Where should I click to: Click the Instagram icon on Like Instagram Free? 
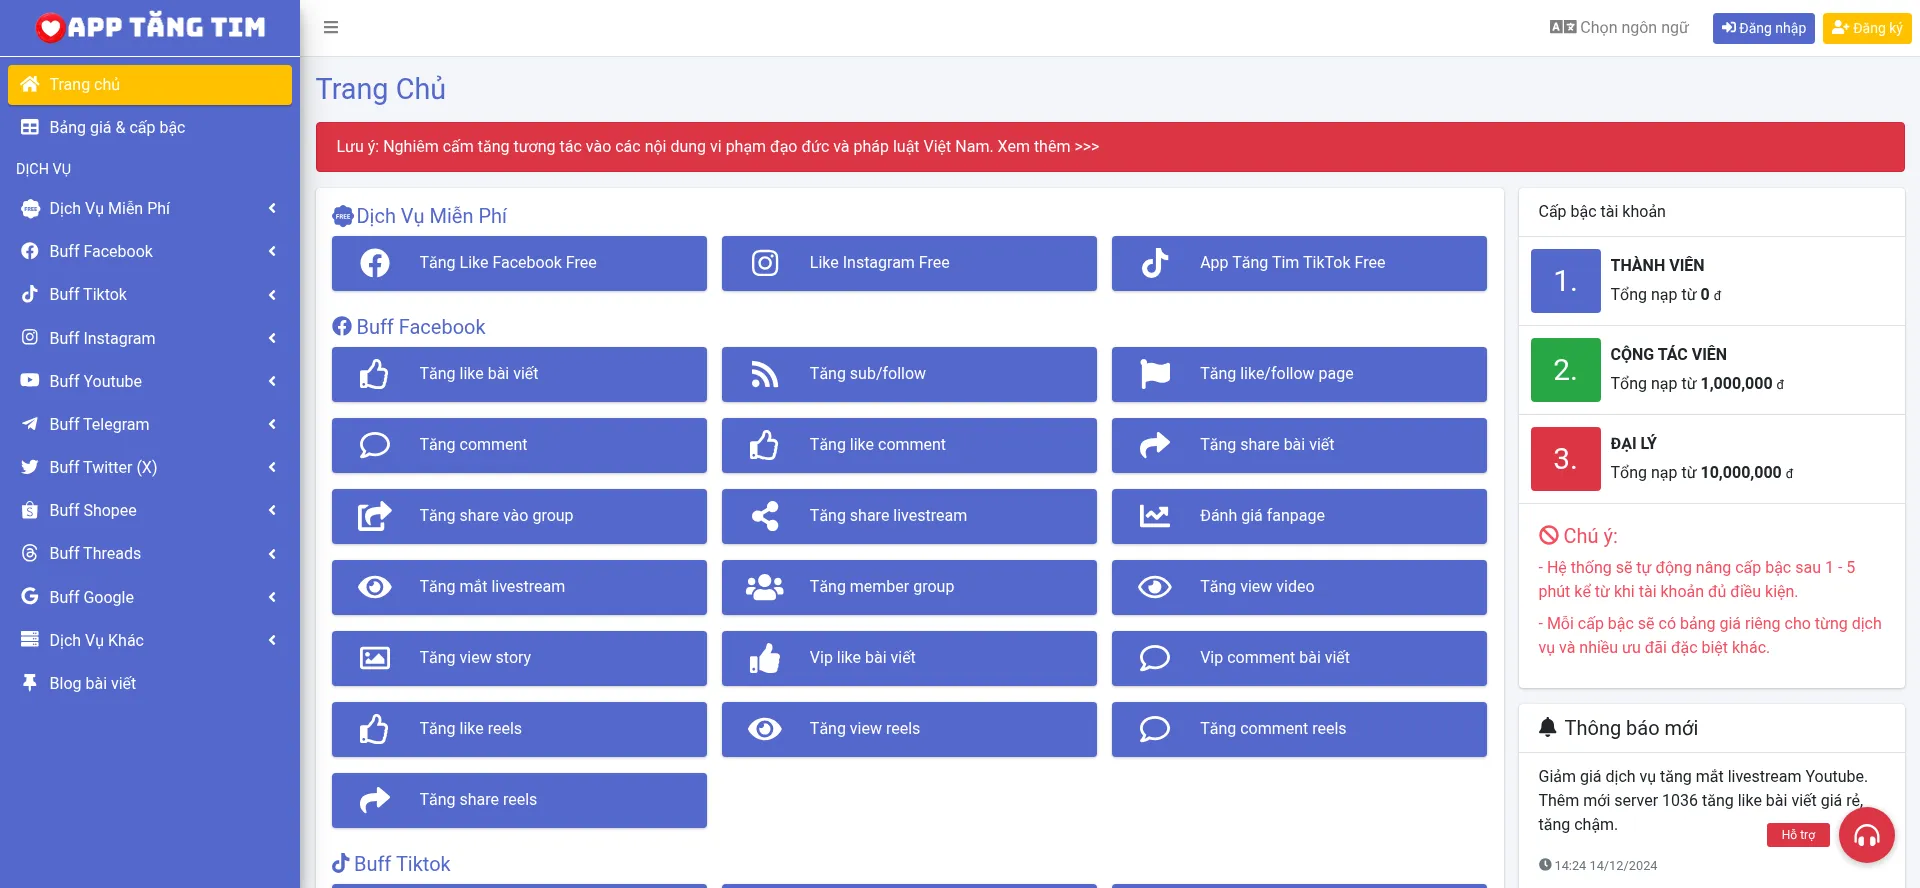tap(765, 263)
